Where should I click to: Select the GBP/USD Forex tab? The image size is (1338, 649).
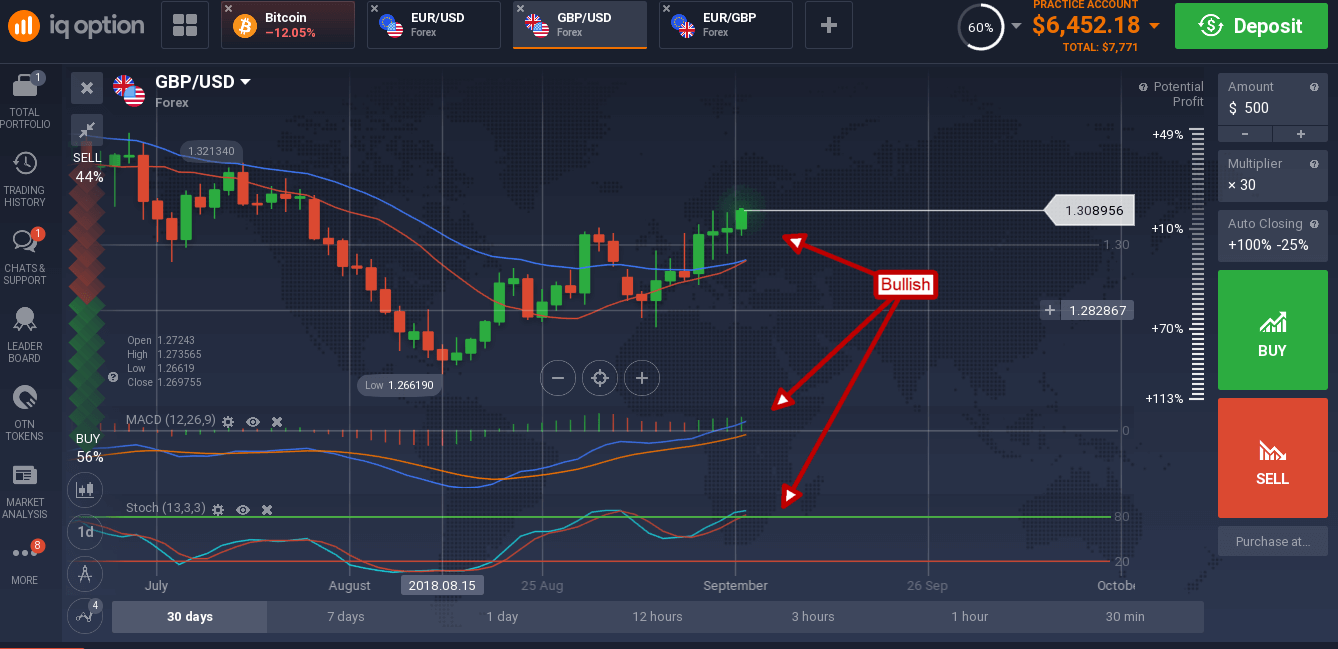coord(580,25)
